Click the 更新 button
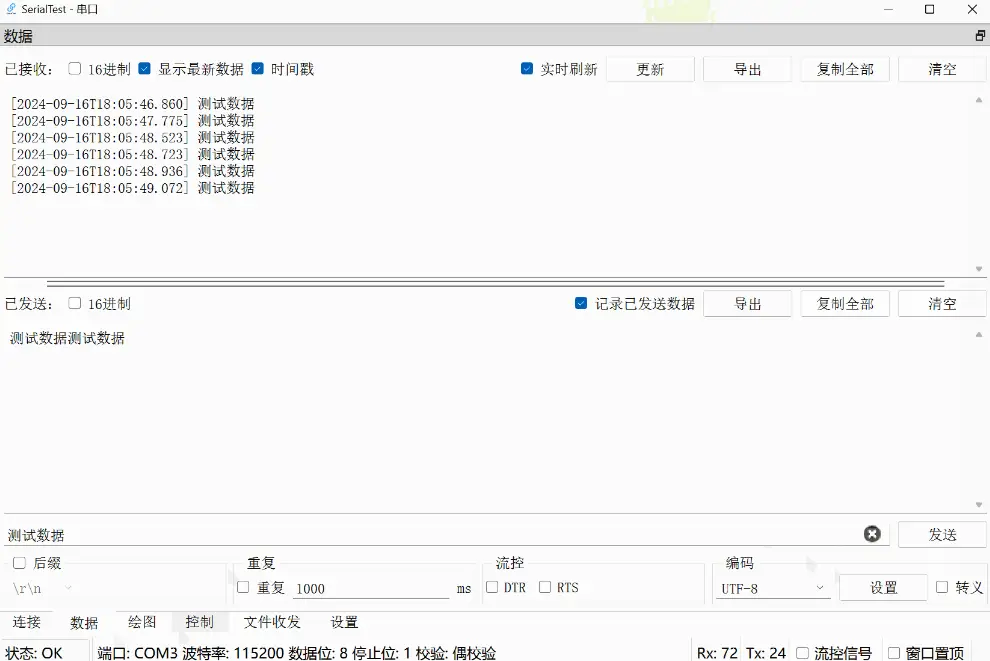This screenshot has height=661, width=990. point(650,69)
